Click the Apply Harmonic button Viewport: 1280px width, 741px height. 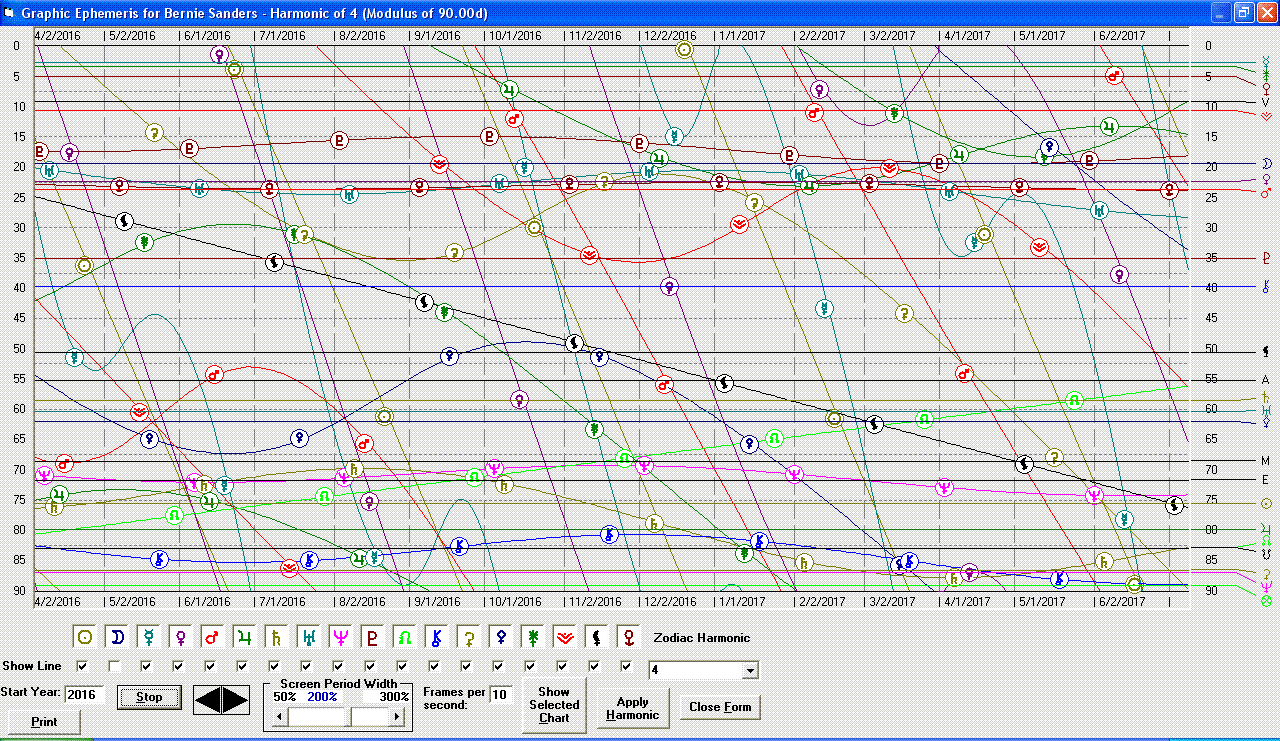point(632,708)
